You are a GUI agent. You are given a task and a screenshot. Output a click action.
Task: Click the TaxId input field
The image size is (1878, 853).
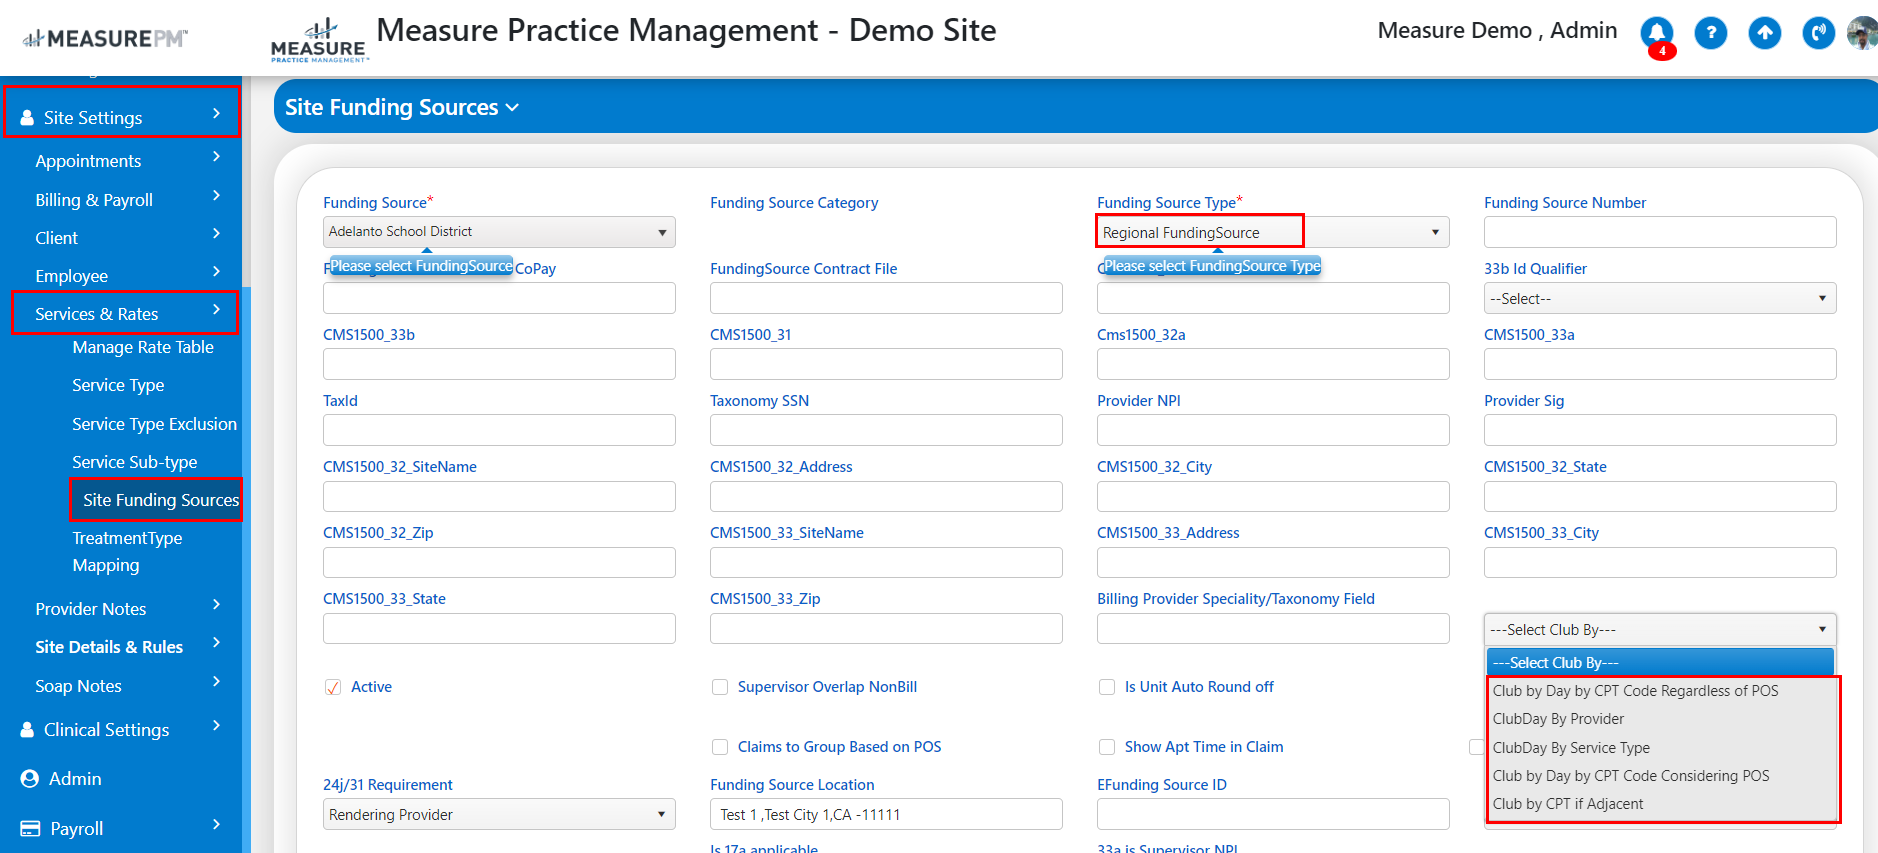point(499,430)
